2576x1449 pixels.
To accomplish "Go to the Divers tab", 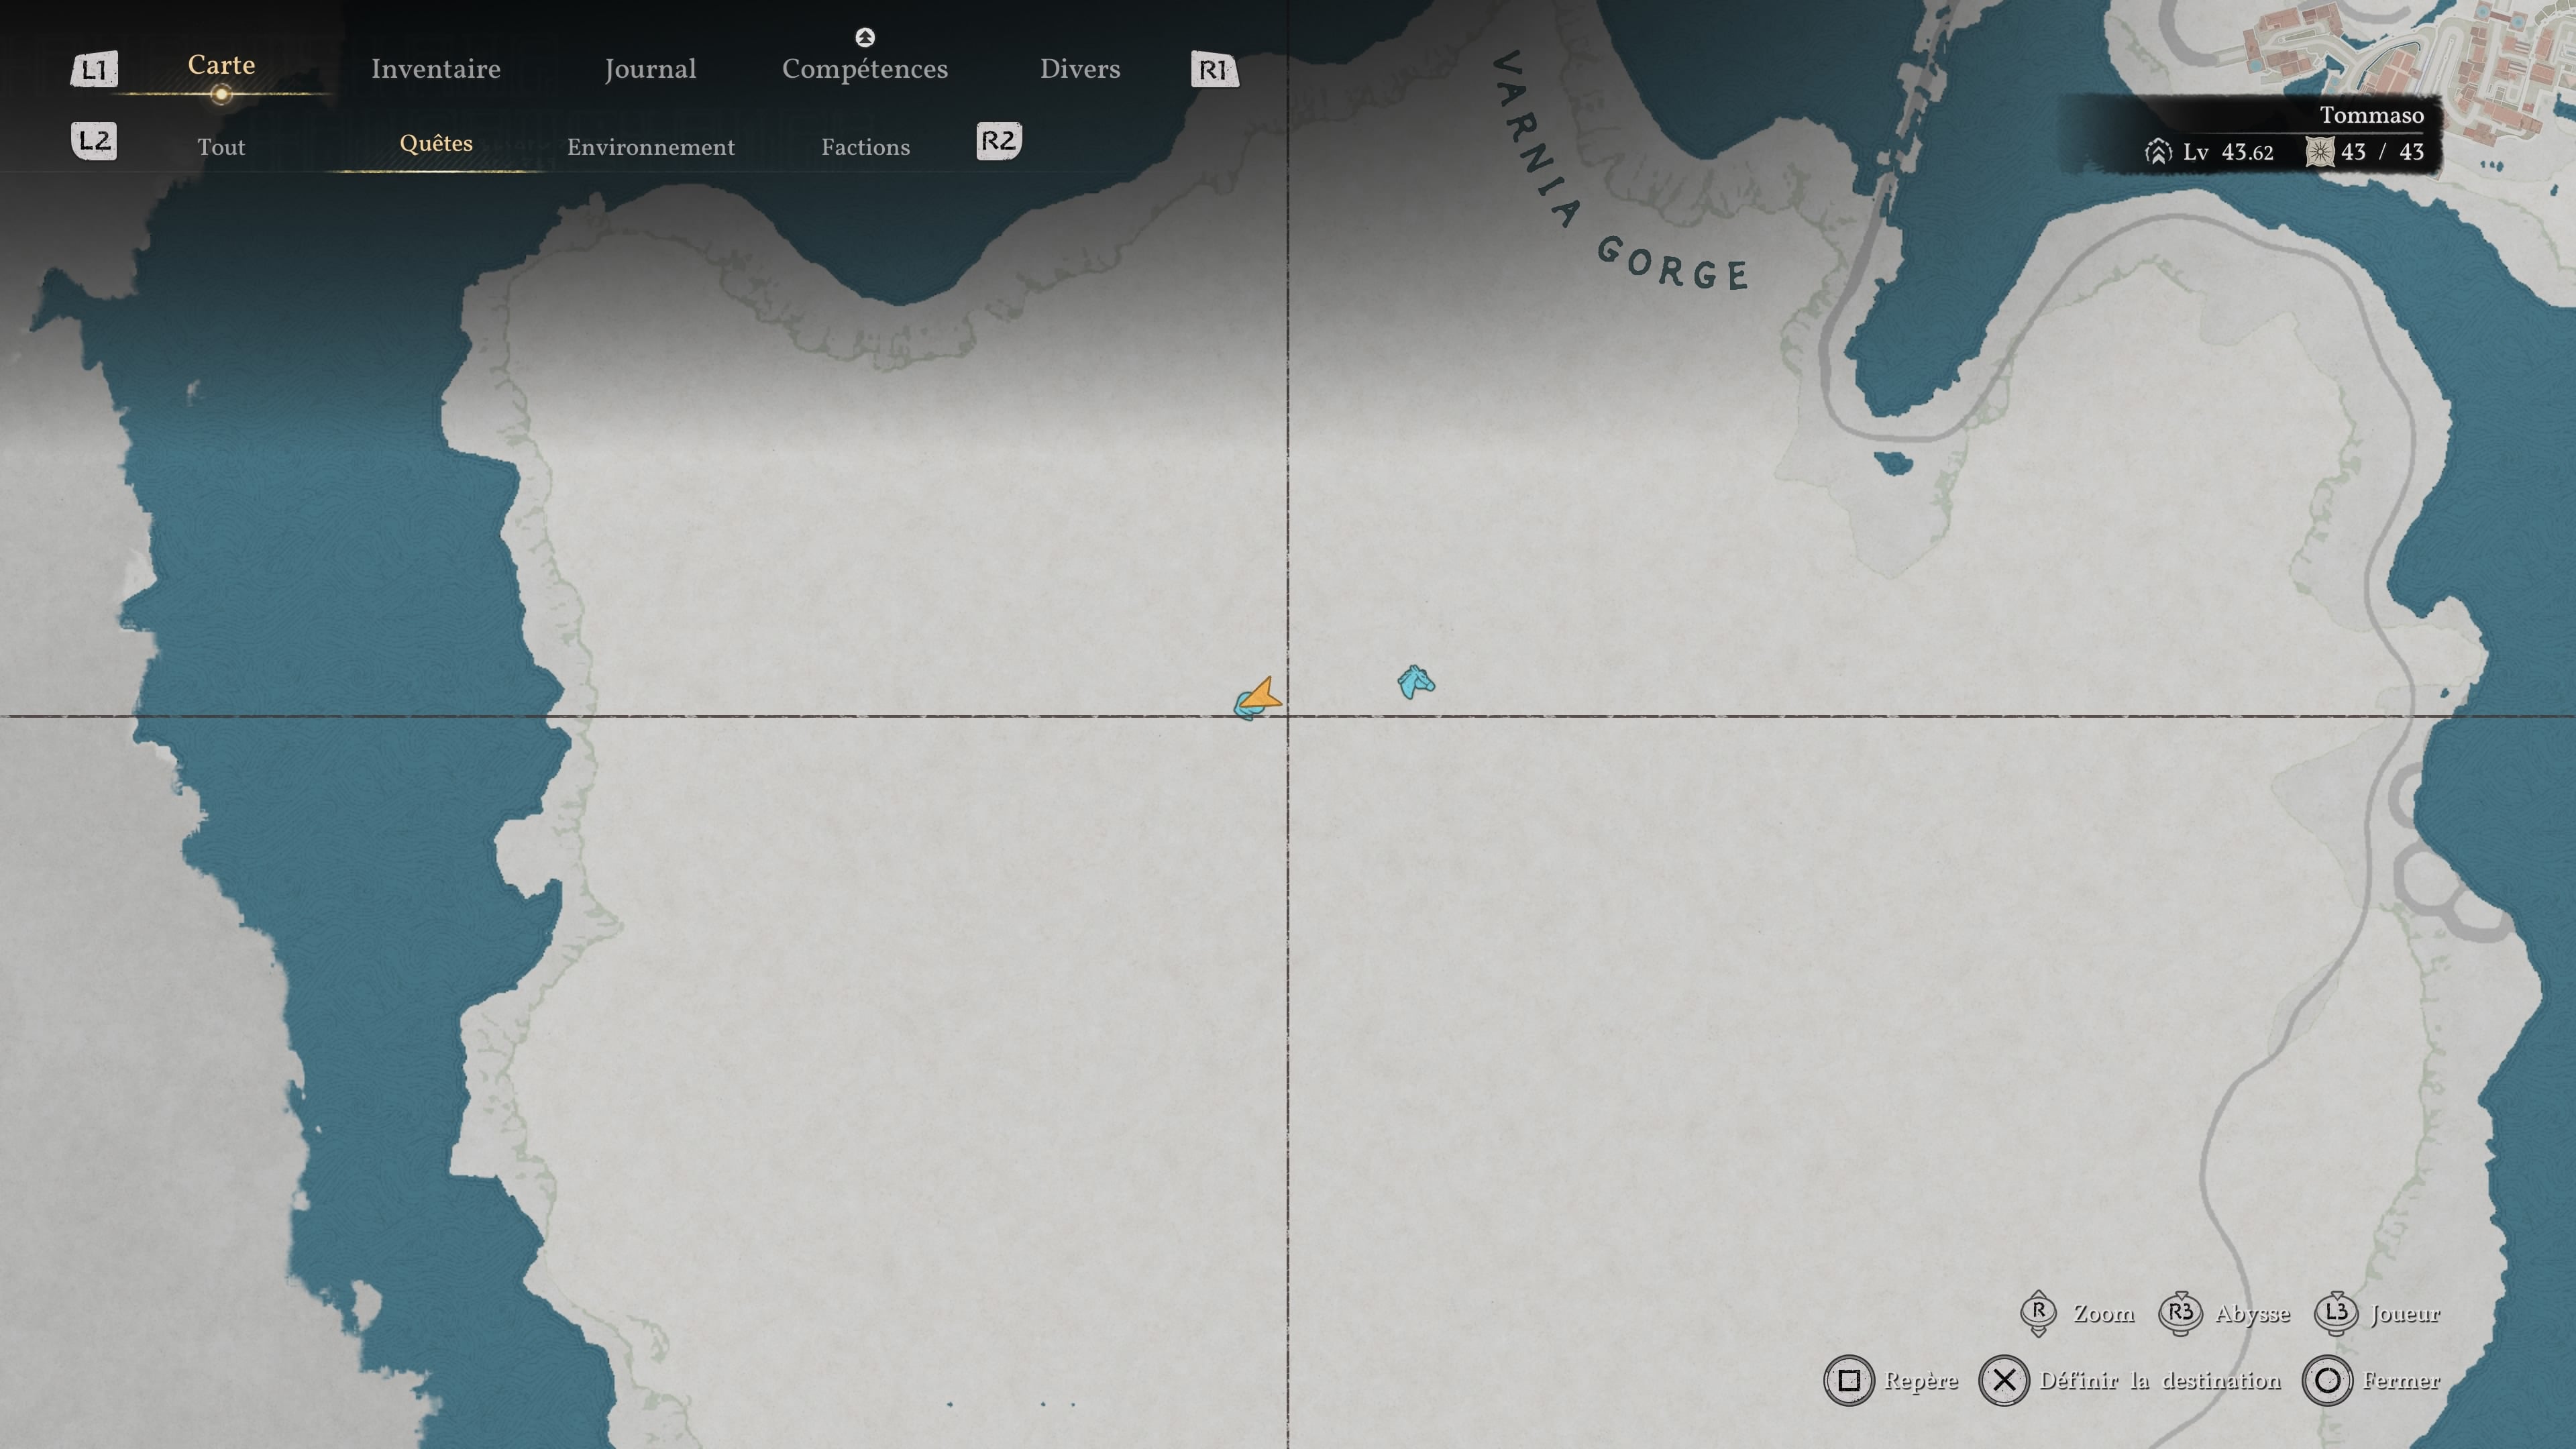I will (x=1080, y=69).
